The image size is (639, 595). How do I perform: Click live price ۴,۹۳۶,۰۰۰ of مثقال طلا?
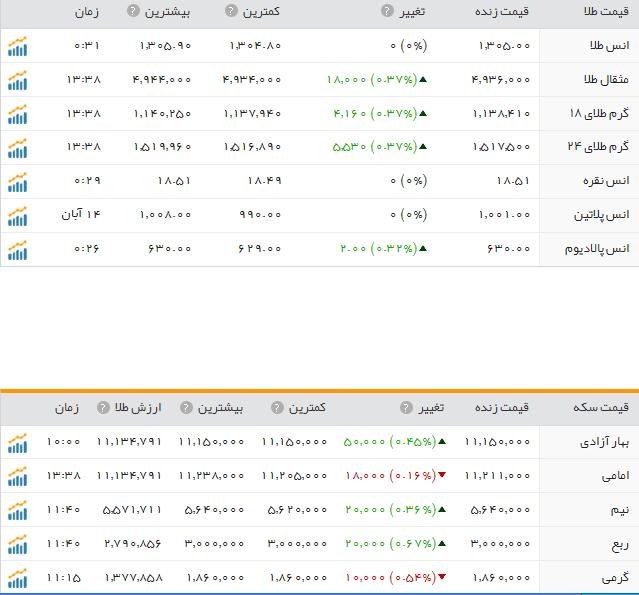coord(501,79)
